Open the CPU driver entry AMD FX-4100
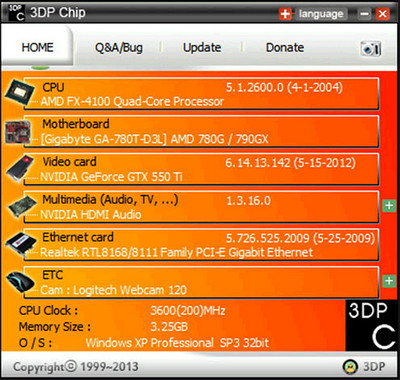400x380 pixels. (201, 94)
